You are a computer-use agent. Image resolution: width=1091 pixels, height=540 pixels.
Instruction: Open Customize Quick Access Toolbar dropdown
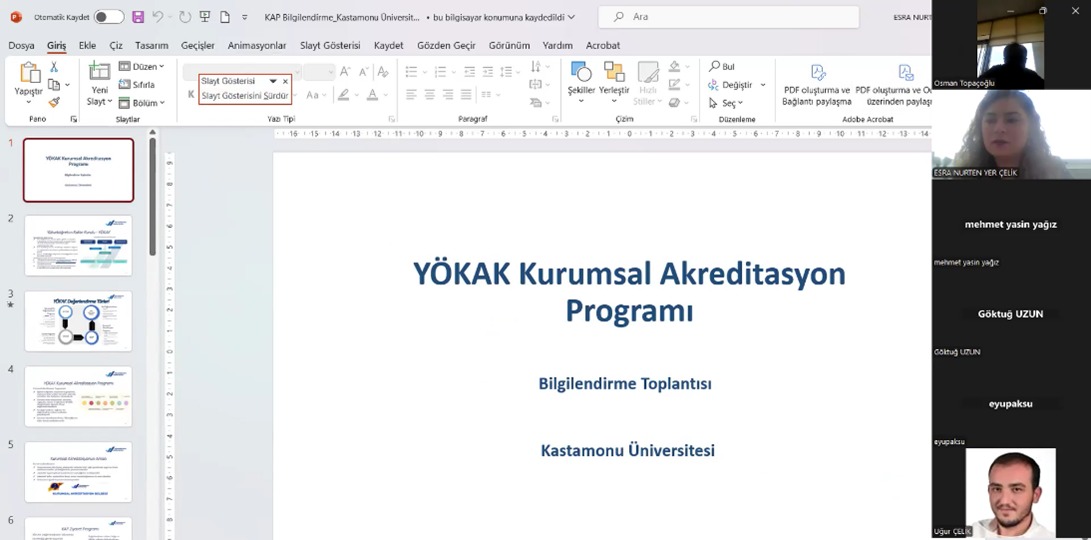[x=245, y=17]
